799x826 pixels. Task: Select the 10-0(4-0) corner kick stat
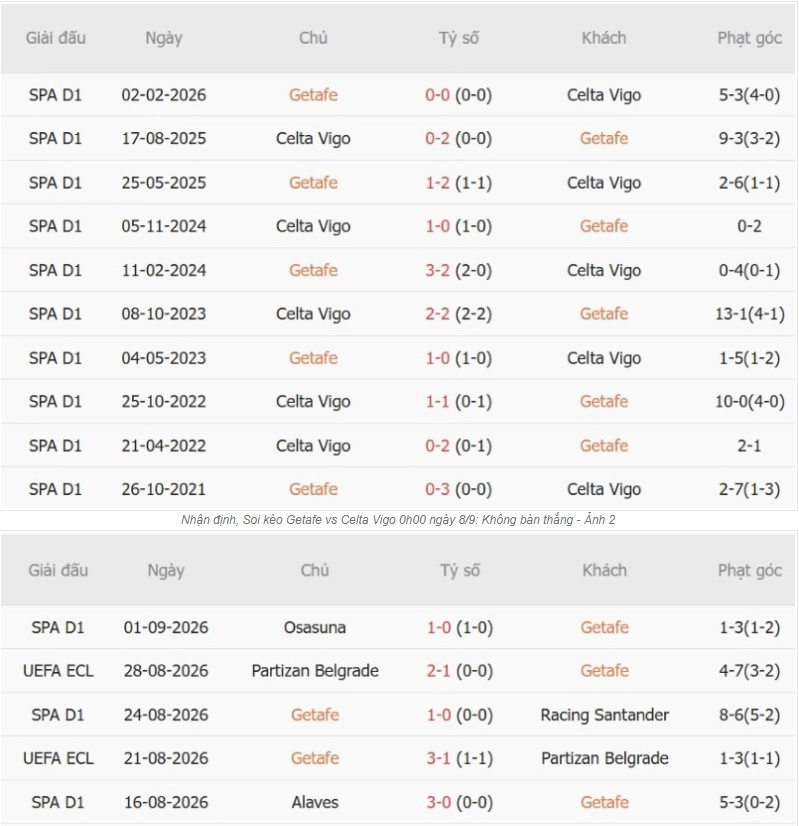tap(749, 401)
